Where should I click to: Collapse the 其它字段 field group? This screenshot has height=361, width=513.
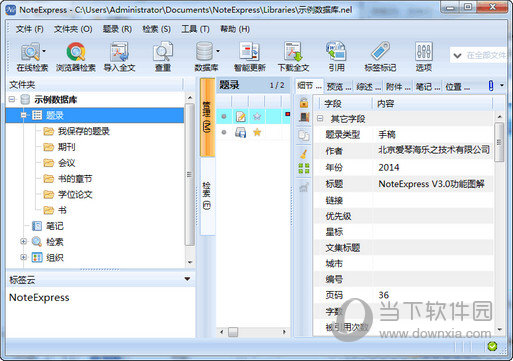[320, 118]
